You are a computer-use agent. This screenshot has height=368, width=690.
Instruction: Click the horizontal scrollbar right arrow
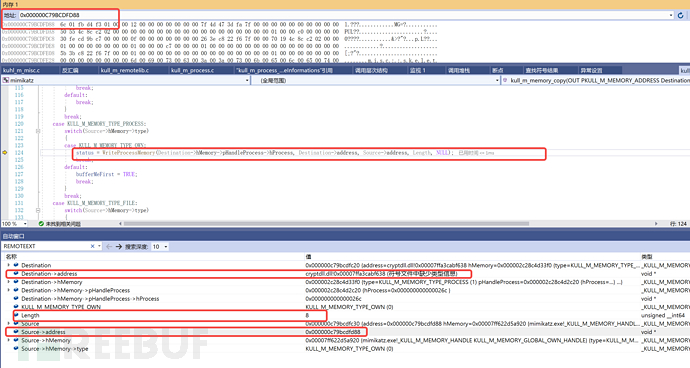[x=656, y=224]
